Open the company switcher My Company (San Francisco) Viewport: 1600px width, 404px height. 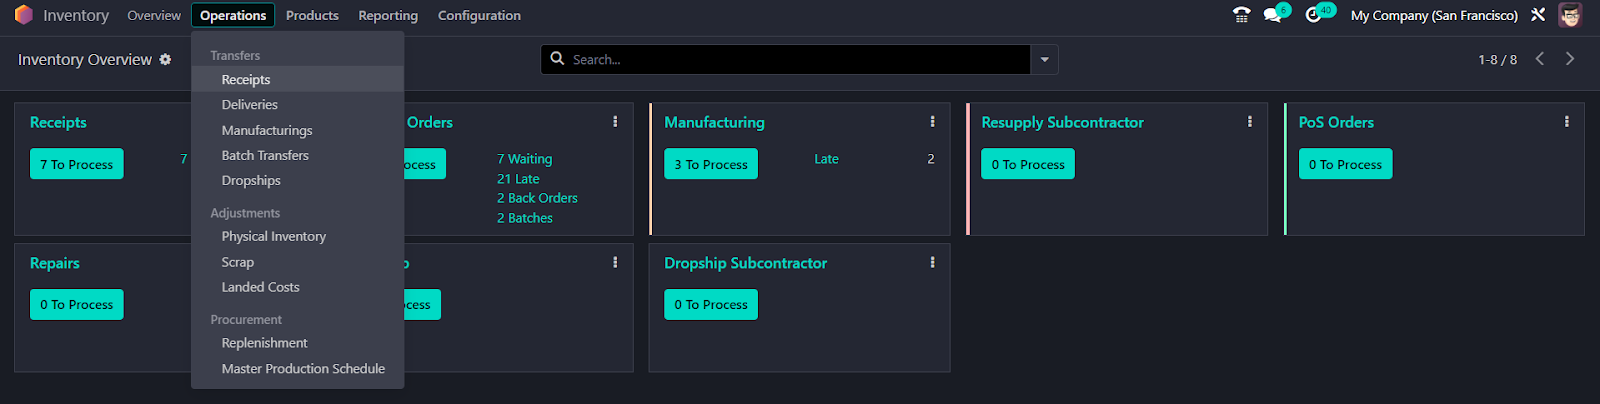pyautogui.click(x=1434, y=15)
